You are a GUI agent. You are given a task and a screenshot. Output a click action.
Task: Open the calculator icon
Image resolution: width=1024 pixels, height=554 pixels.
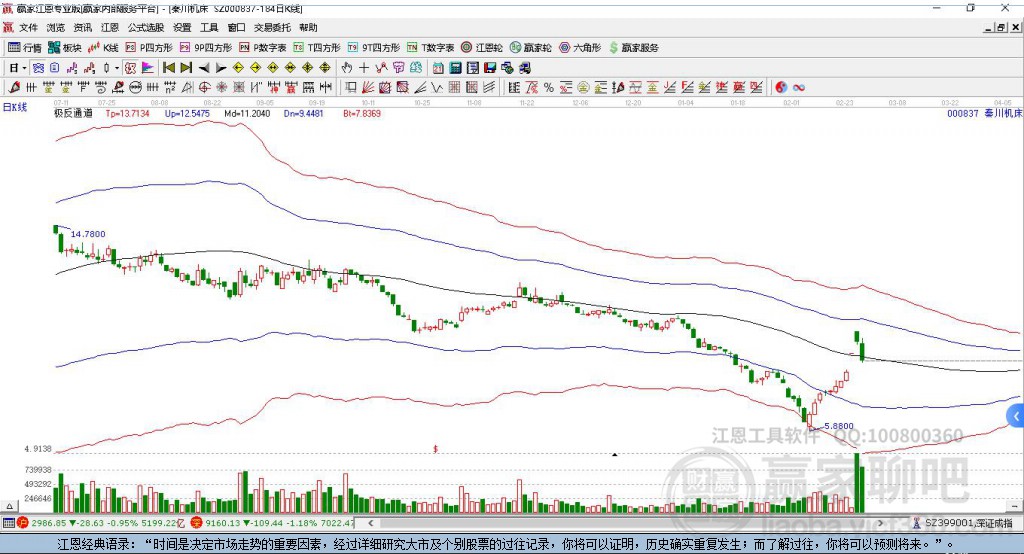pyautogui.click(x=455, y=68)
